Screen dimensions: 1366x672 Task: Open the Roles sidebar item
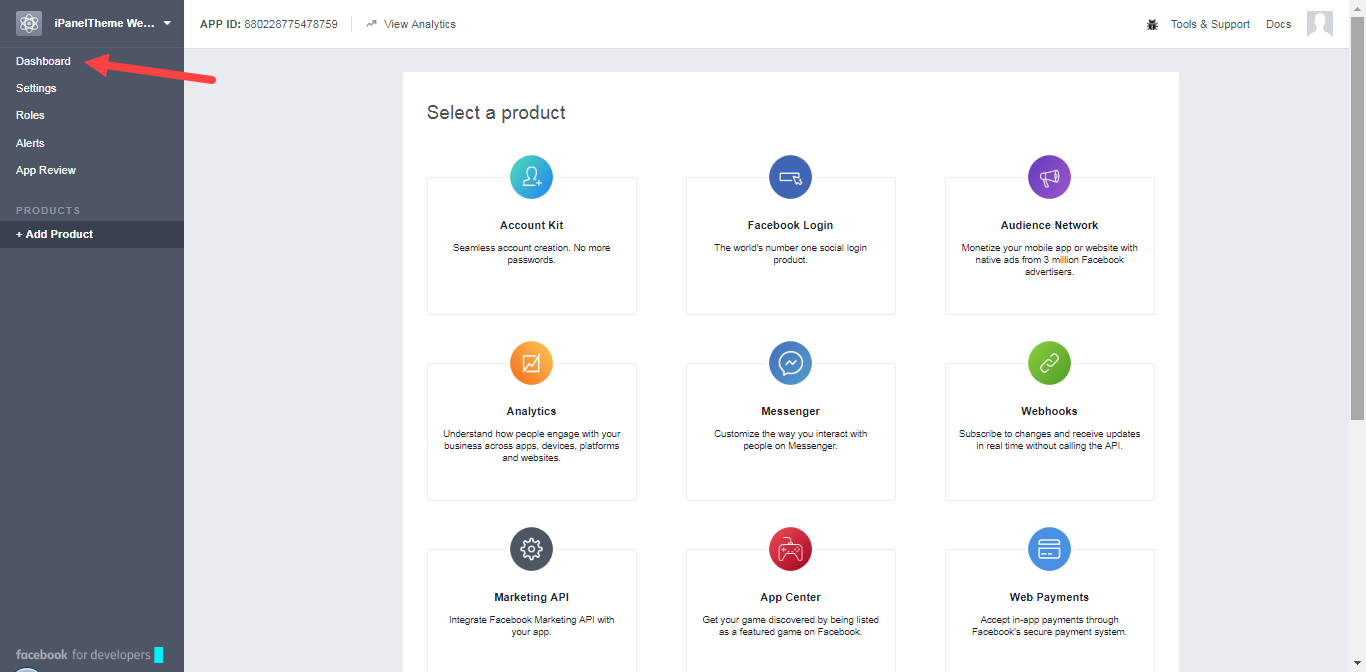[x=30, y=115]
